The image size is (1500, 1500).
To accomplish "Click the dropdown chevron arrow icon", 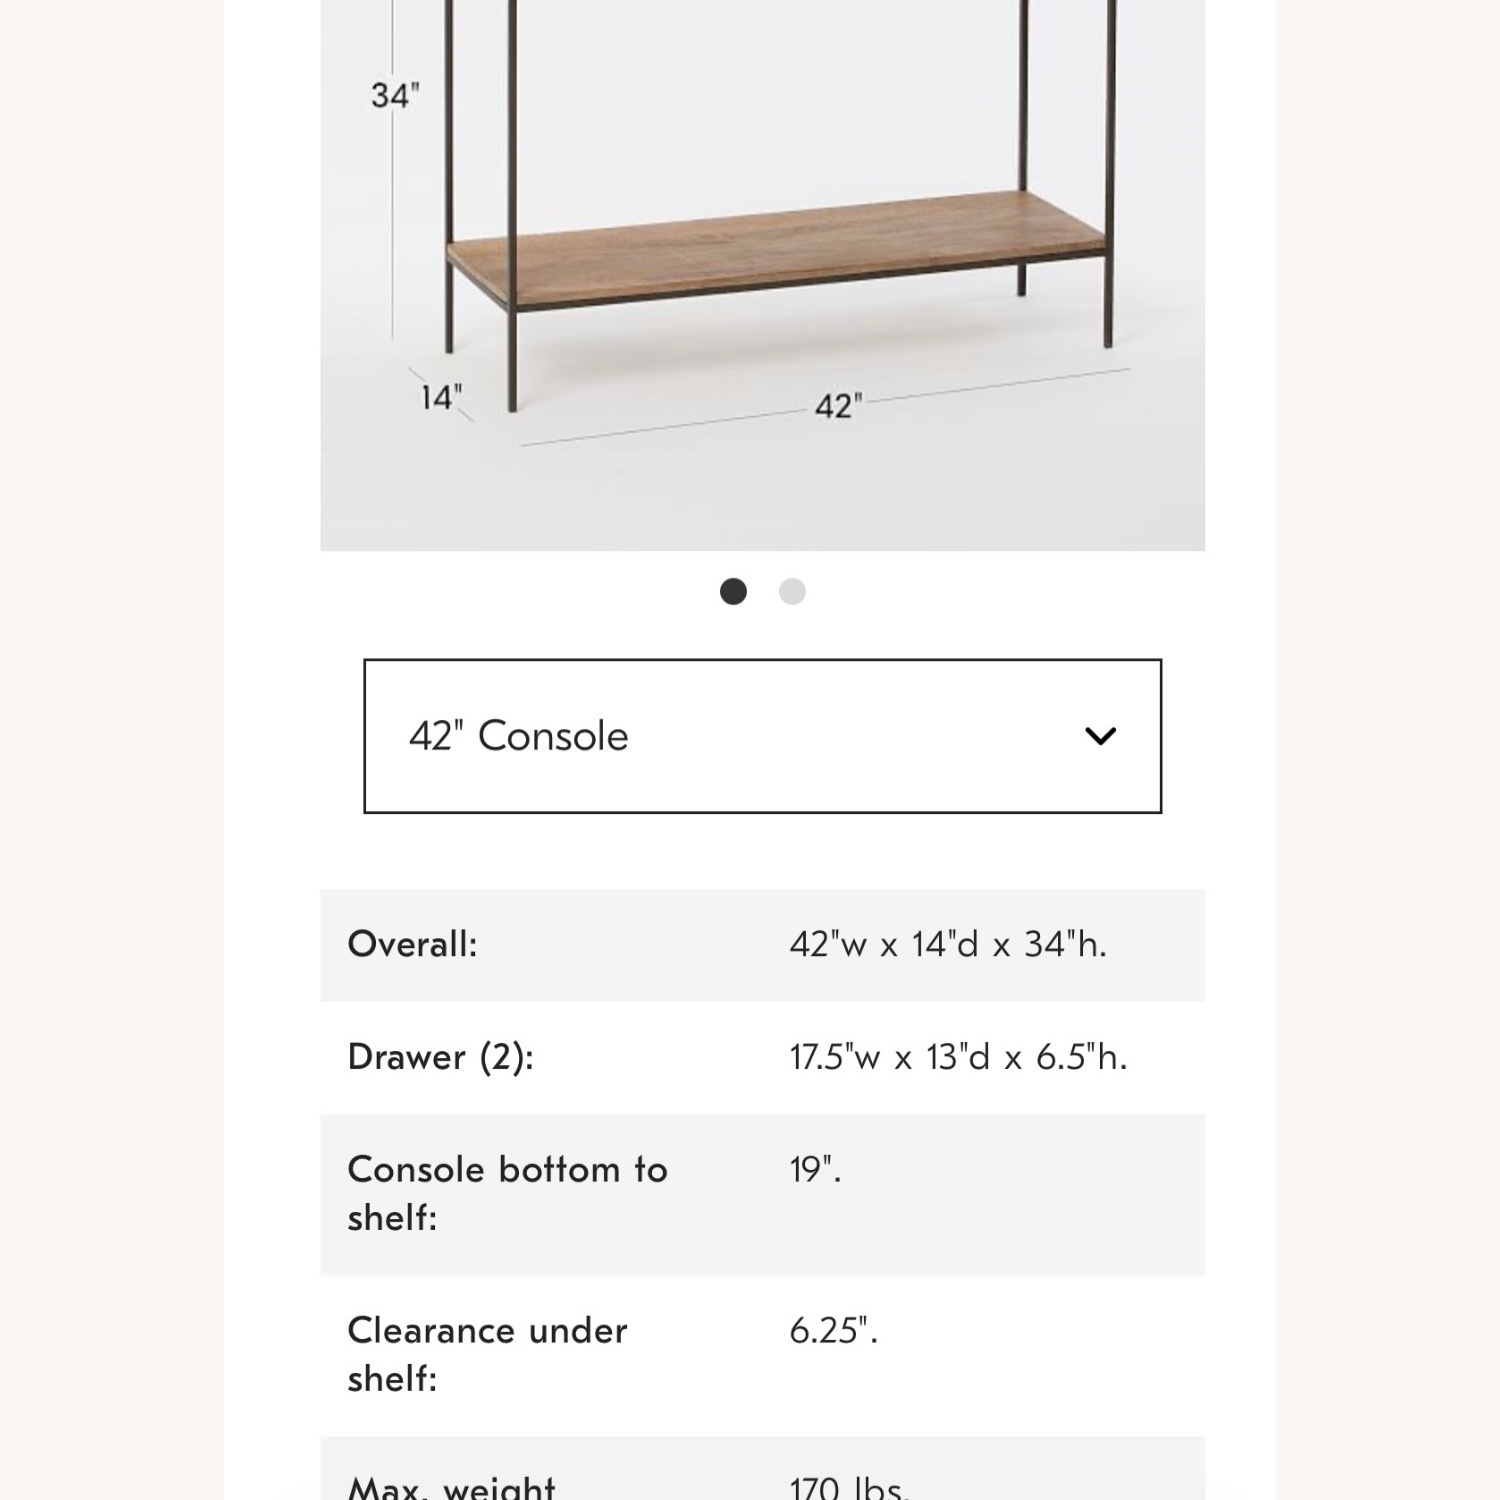I will click(1101, 737).
